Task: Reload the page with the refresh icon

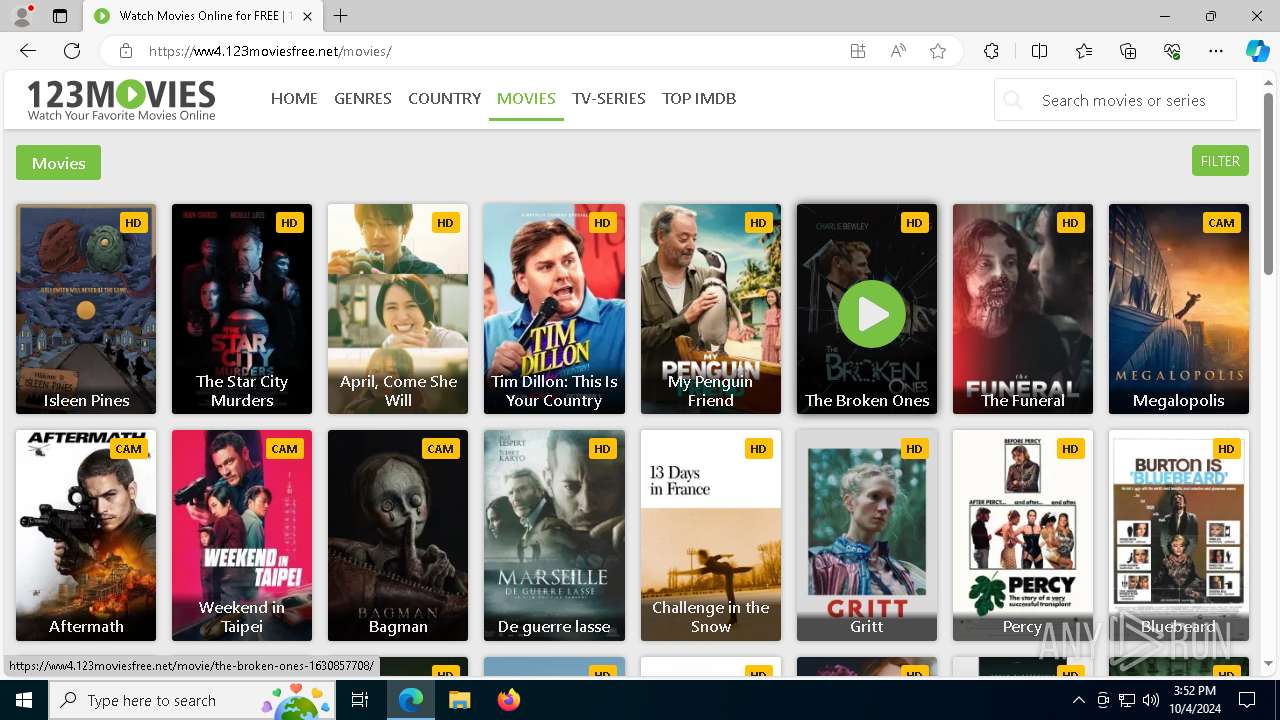Action: [72, 51]
